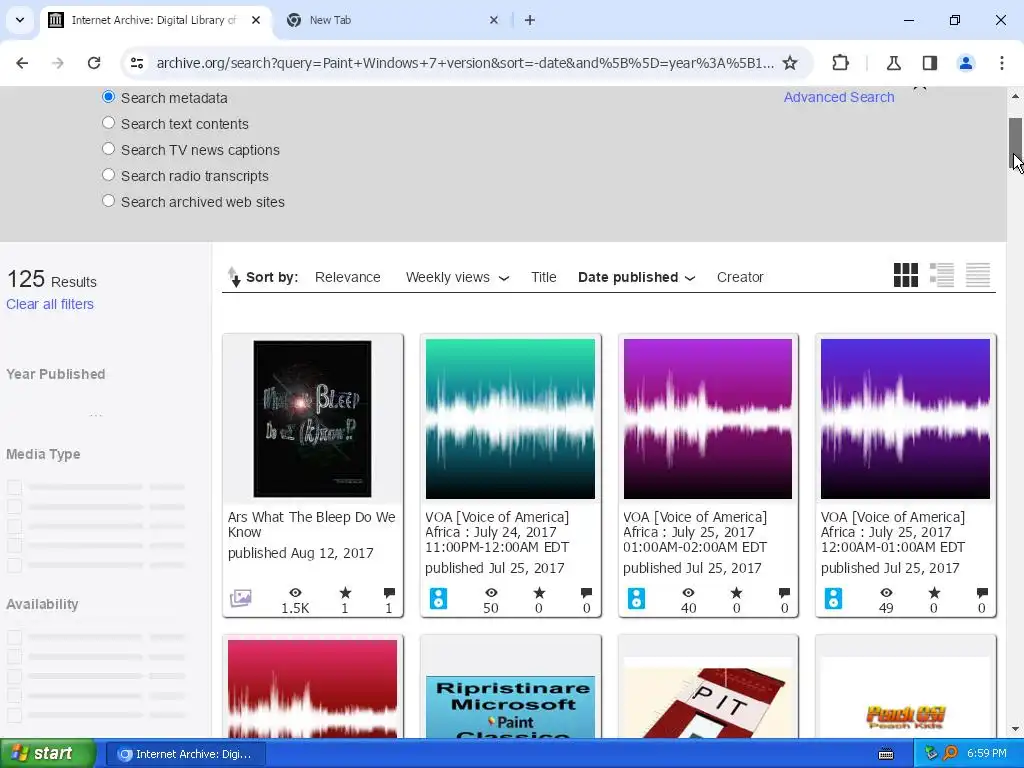The width and height of the screenshot is (1024, 768).
Task: Open Chrome three-dot menu
Action: coord(1001,63)
